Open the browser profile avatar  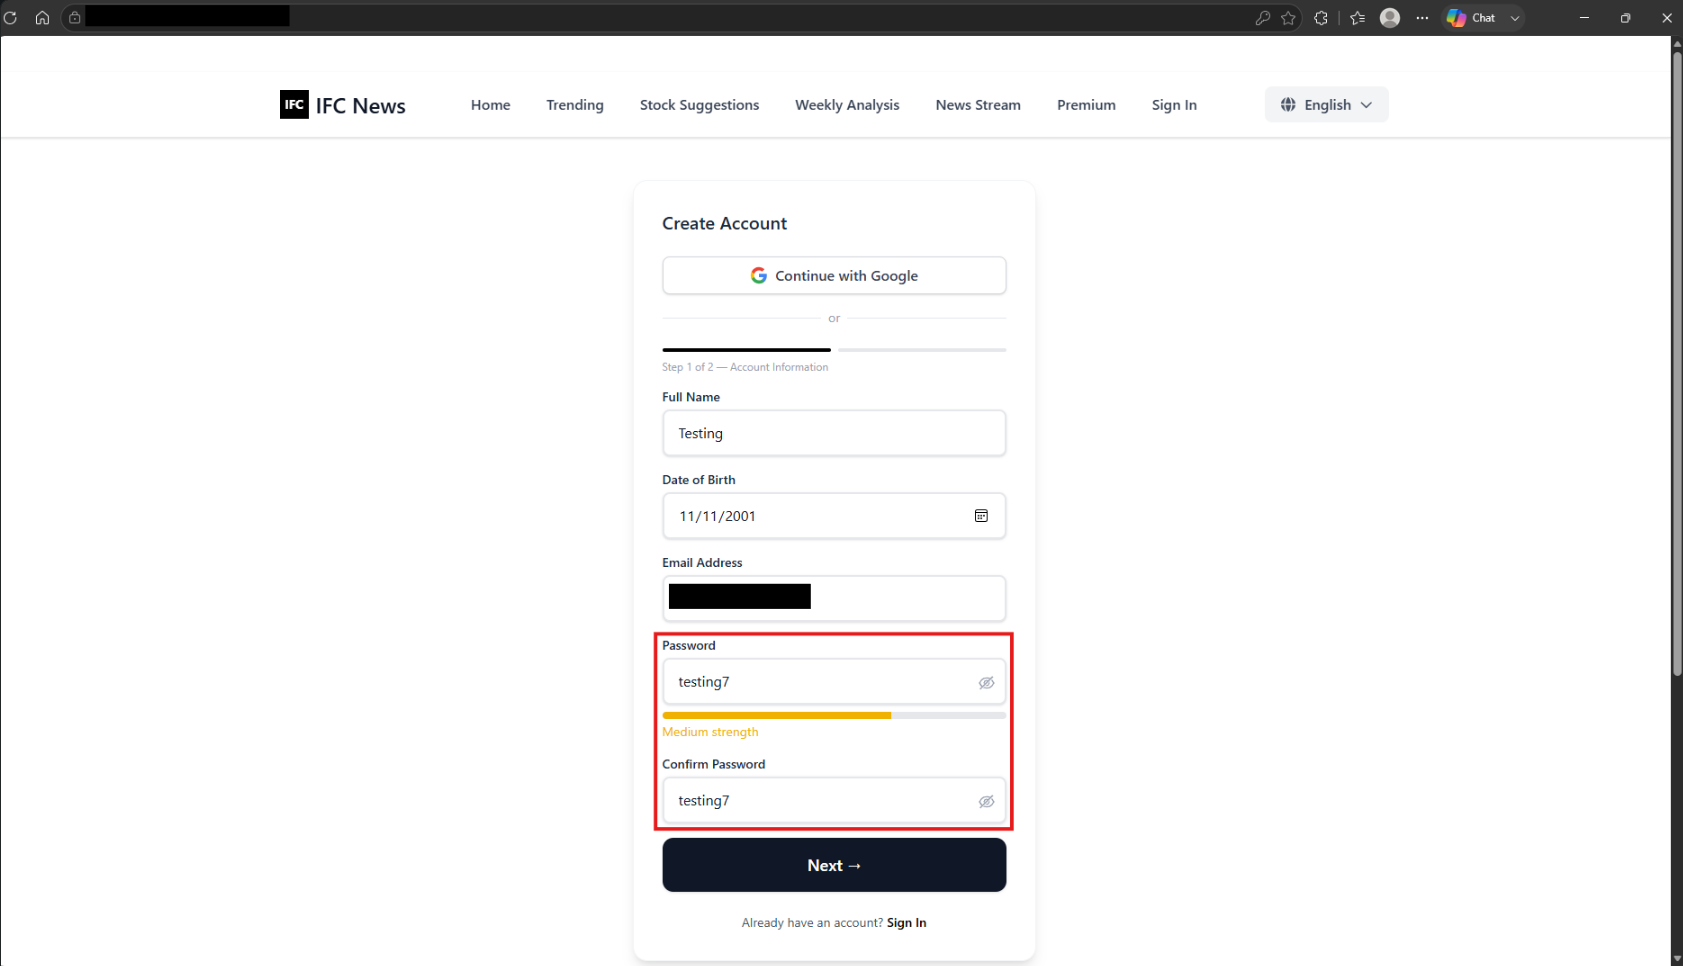point(1390,18)
